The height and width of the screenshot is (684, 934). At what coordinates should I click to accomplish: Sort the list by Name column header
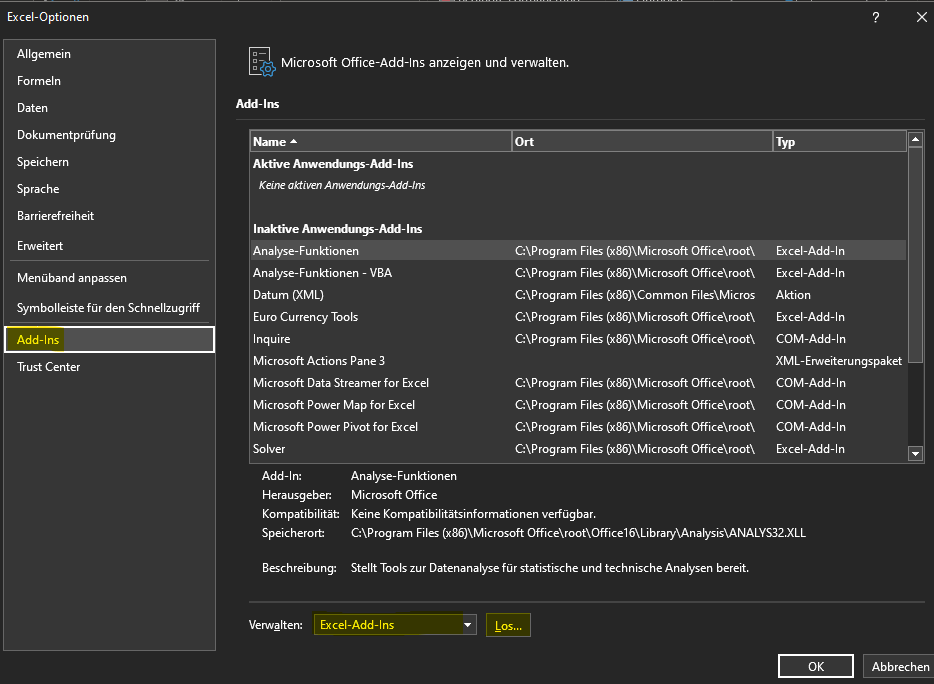point(381,142)
